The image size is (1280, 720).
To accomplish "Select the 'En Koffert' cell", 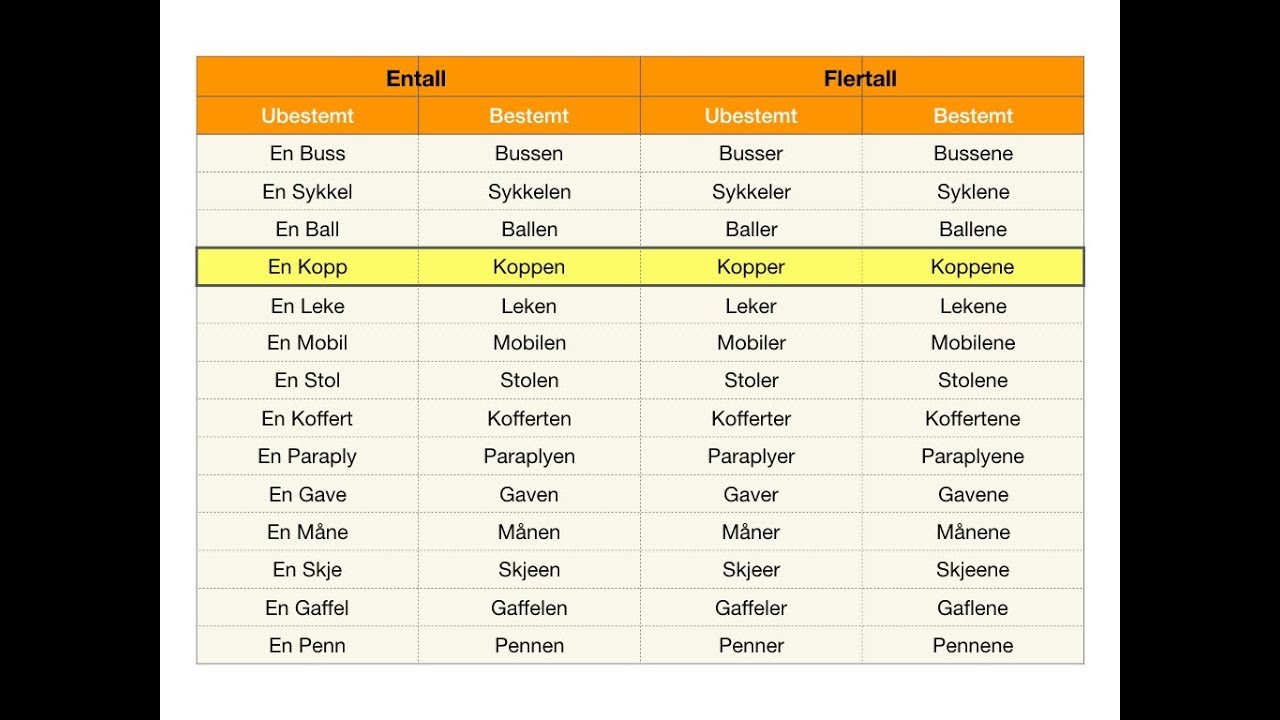I will 308,419.
